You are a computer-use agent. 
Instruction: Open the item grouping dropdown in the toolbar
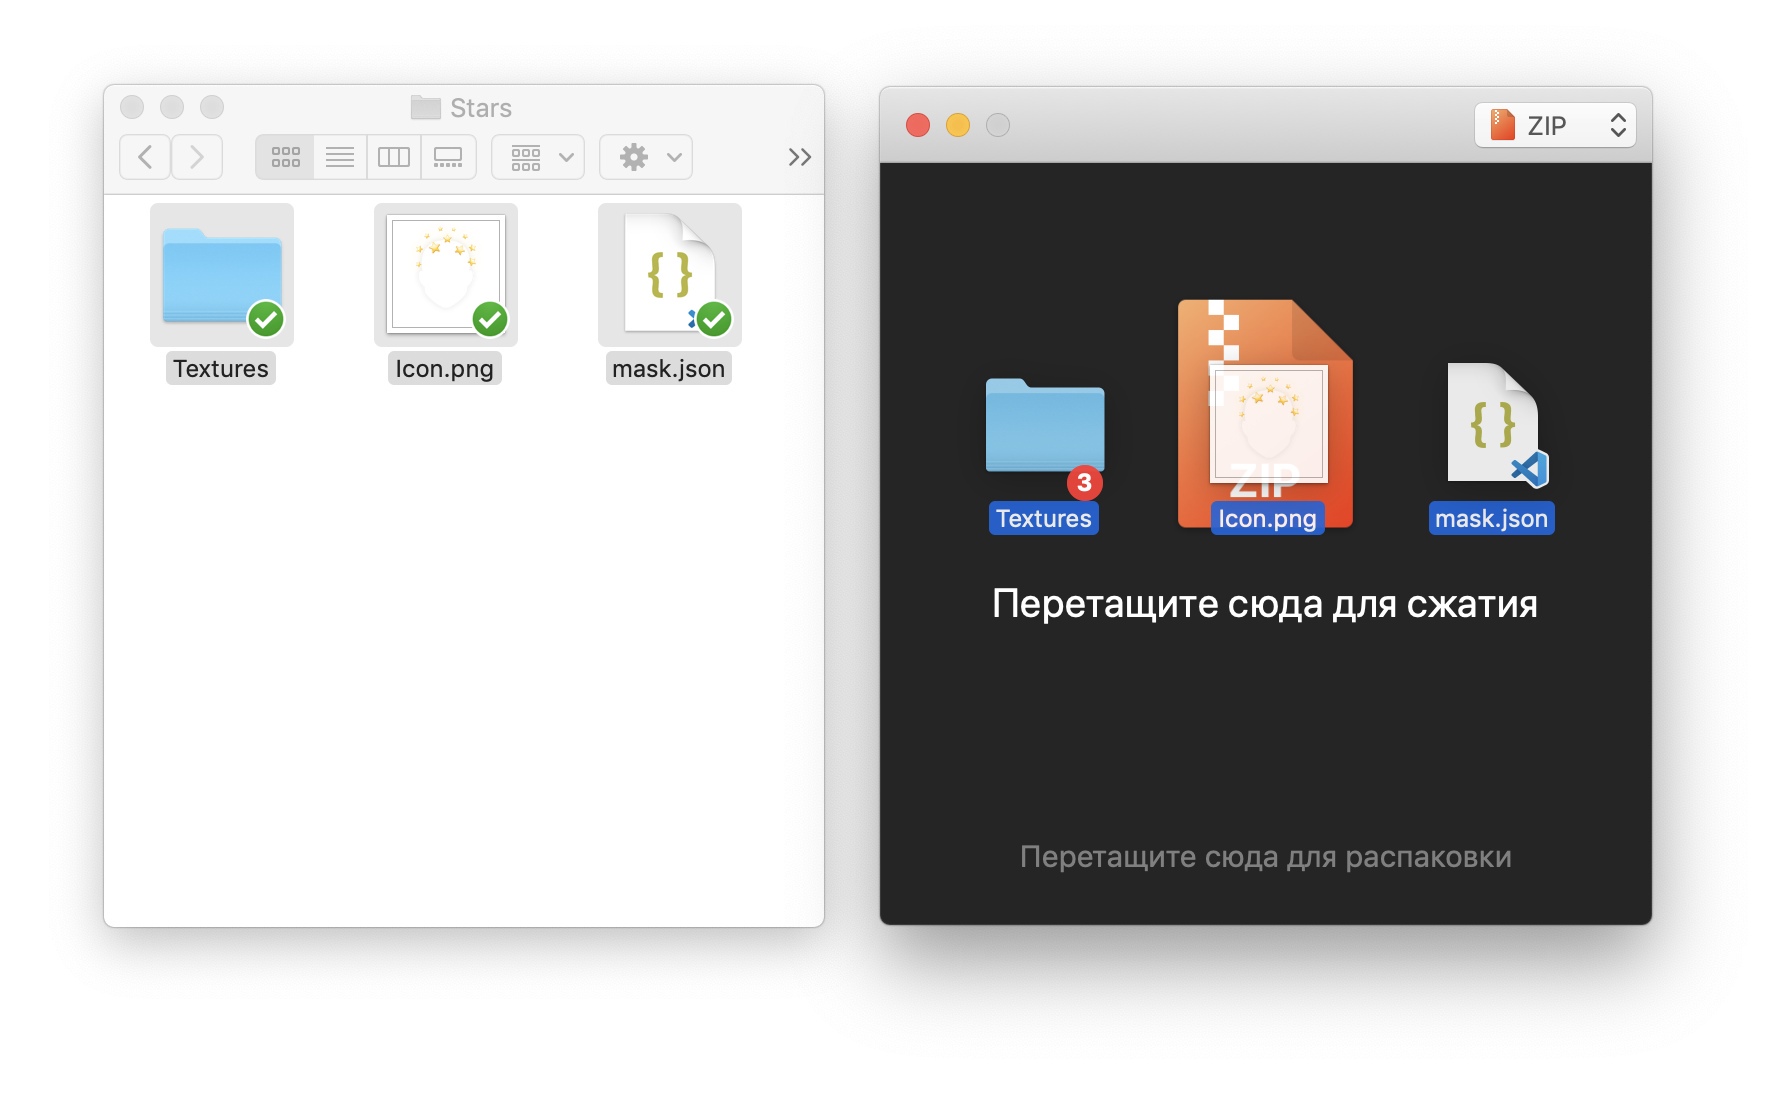coord(537,157)
